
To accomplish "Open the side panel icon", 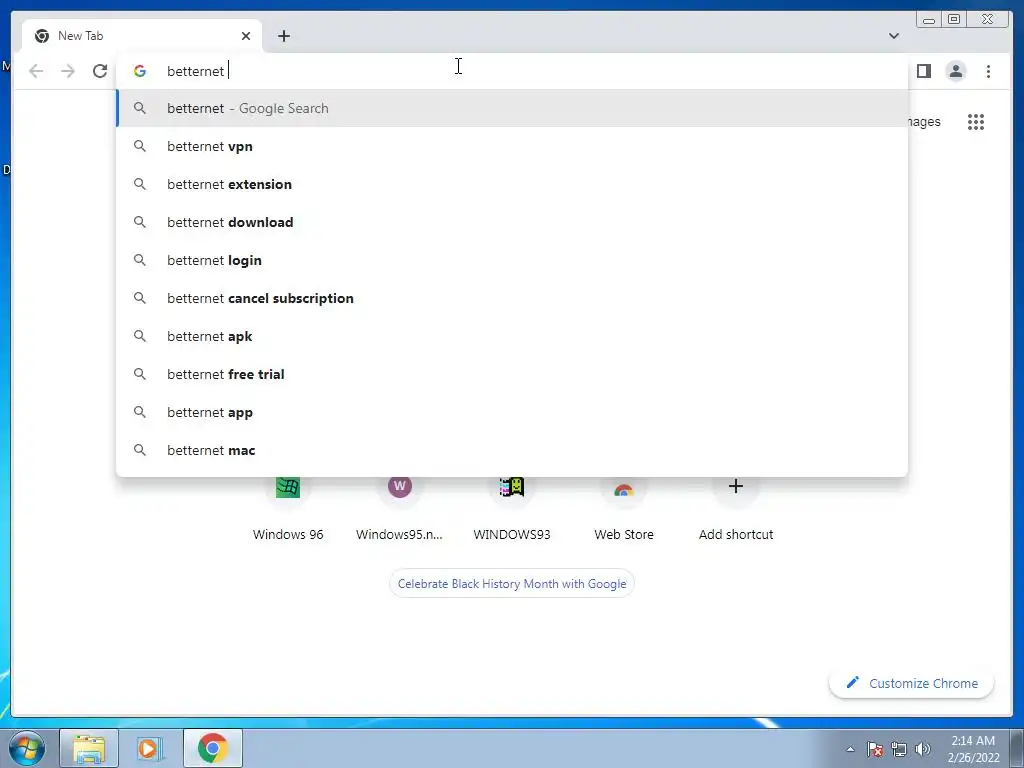I will point(923,71).
